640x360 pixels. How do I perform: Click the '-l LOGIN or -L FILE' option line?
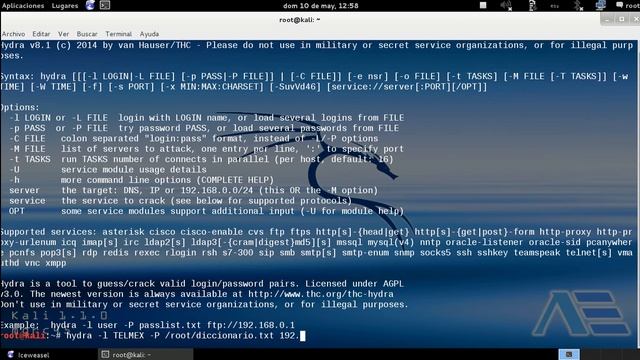[207, 118]
